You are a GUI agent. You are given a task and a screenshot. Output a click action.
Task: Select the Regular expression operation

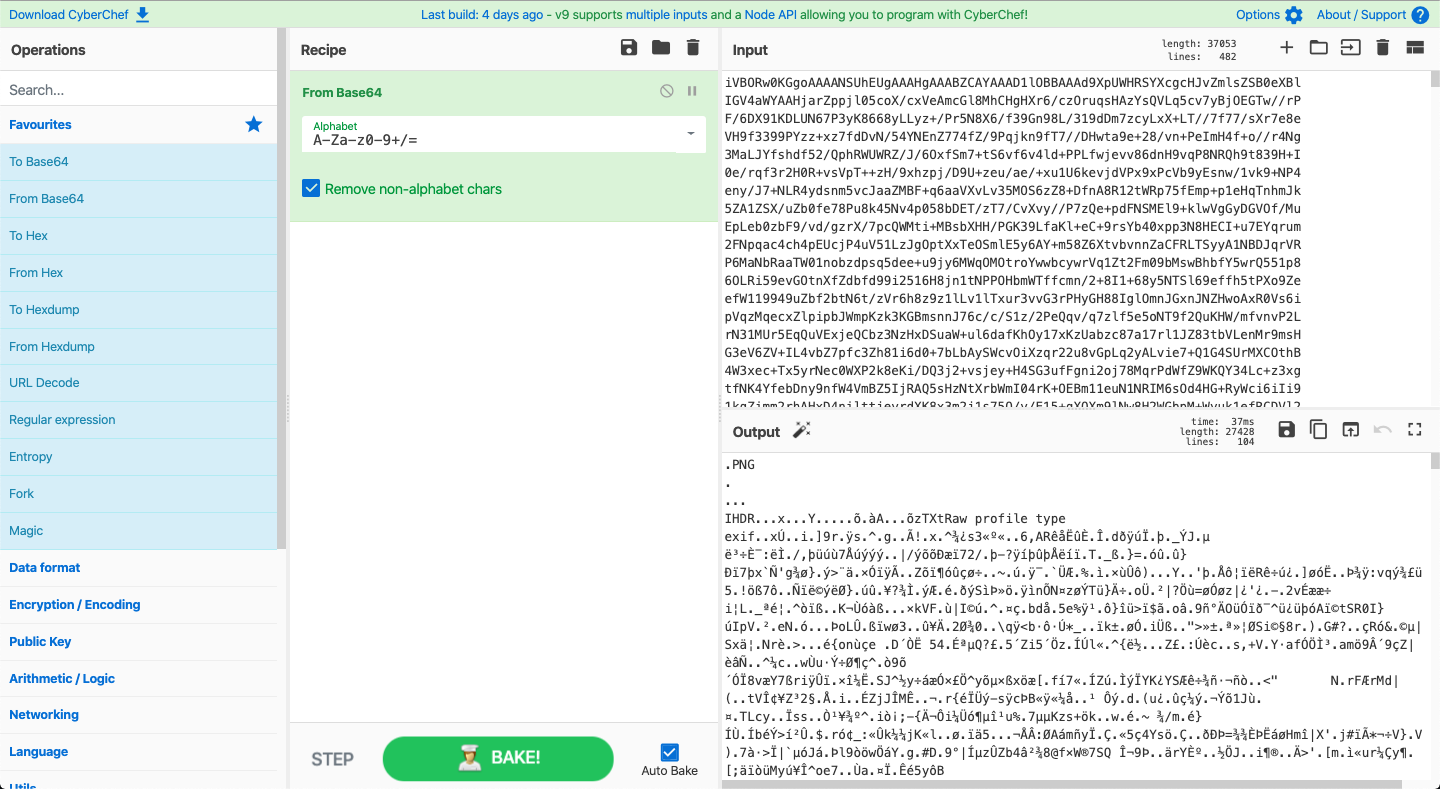138,419
